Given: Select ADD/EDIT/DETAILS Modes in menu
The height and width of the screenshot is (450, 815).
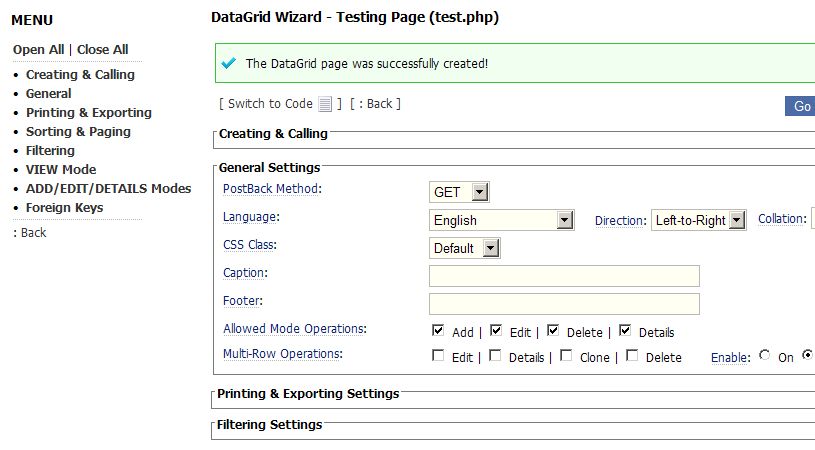Looking at the screenshot, I should (109, 189).
